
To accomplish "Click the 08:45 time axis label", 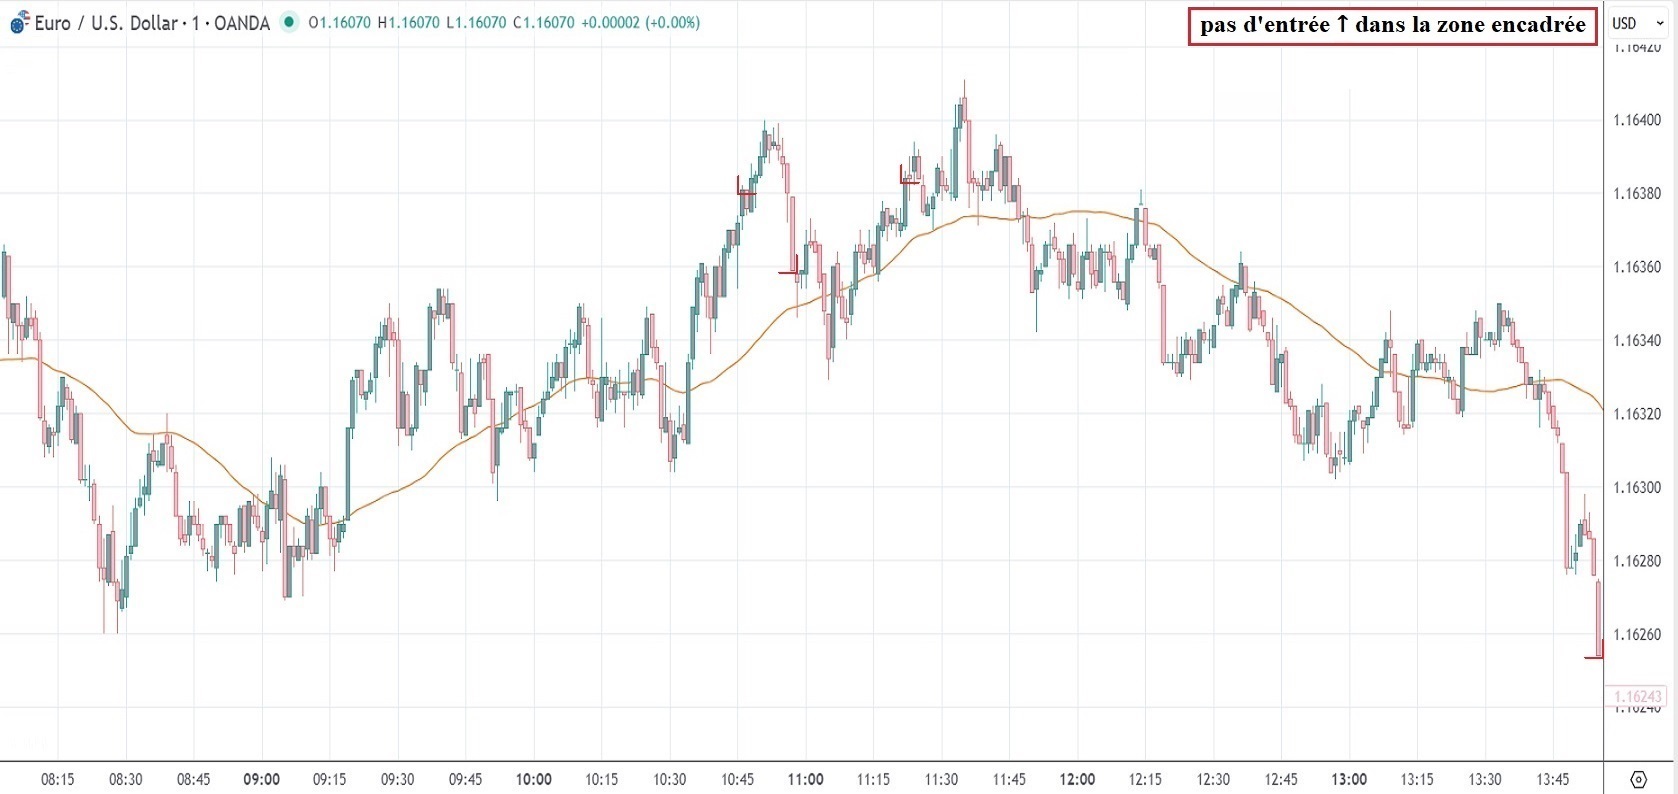I will 194,779.
